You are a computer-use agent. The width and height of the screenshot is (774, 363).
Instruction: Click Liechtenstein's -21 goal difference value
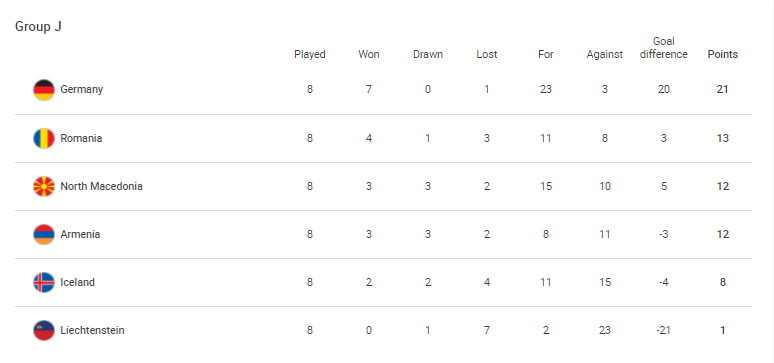coord(663,330)
